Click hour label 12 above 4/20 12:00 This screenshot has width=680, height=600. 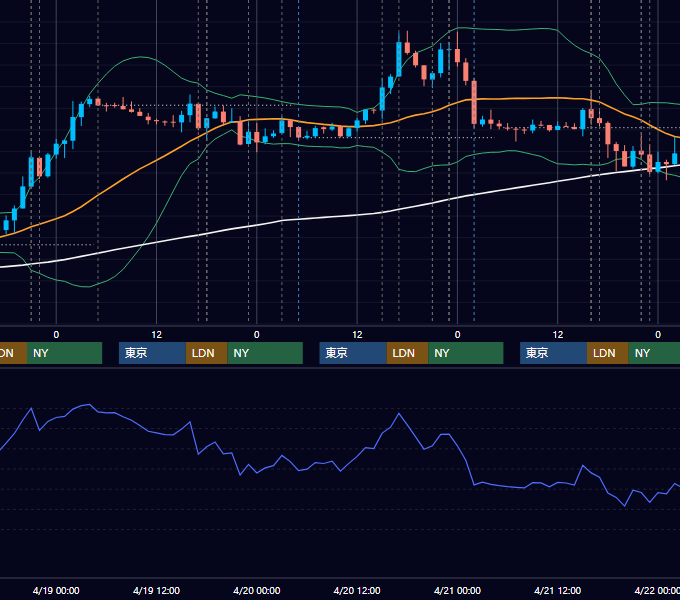tap(357, 335)
